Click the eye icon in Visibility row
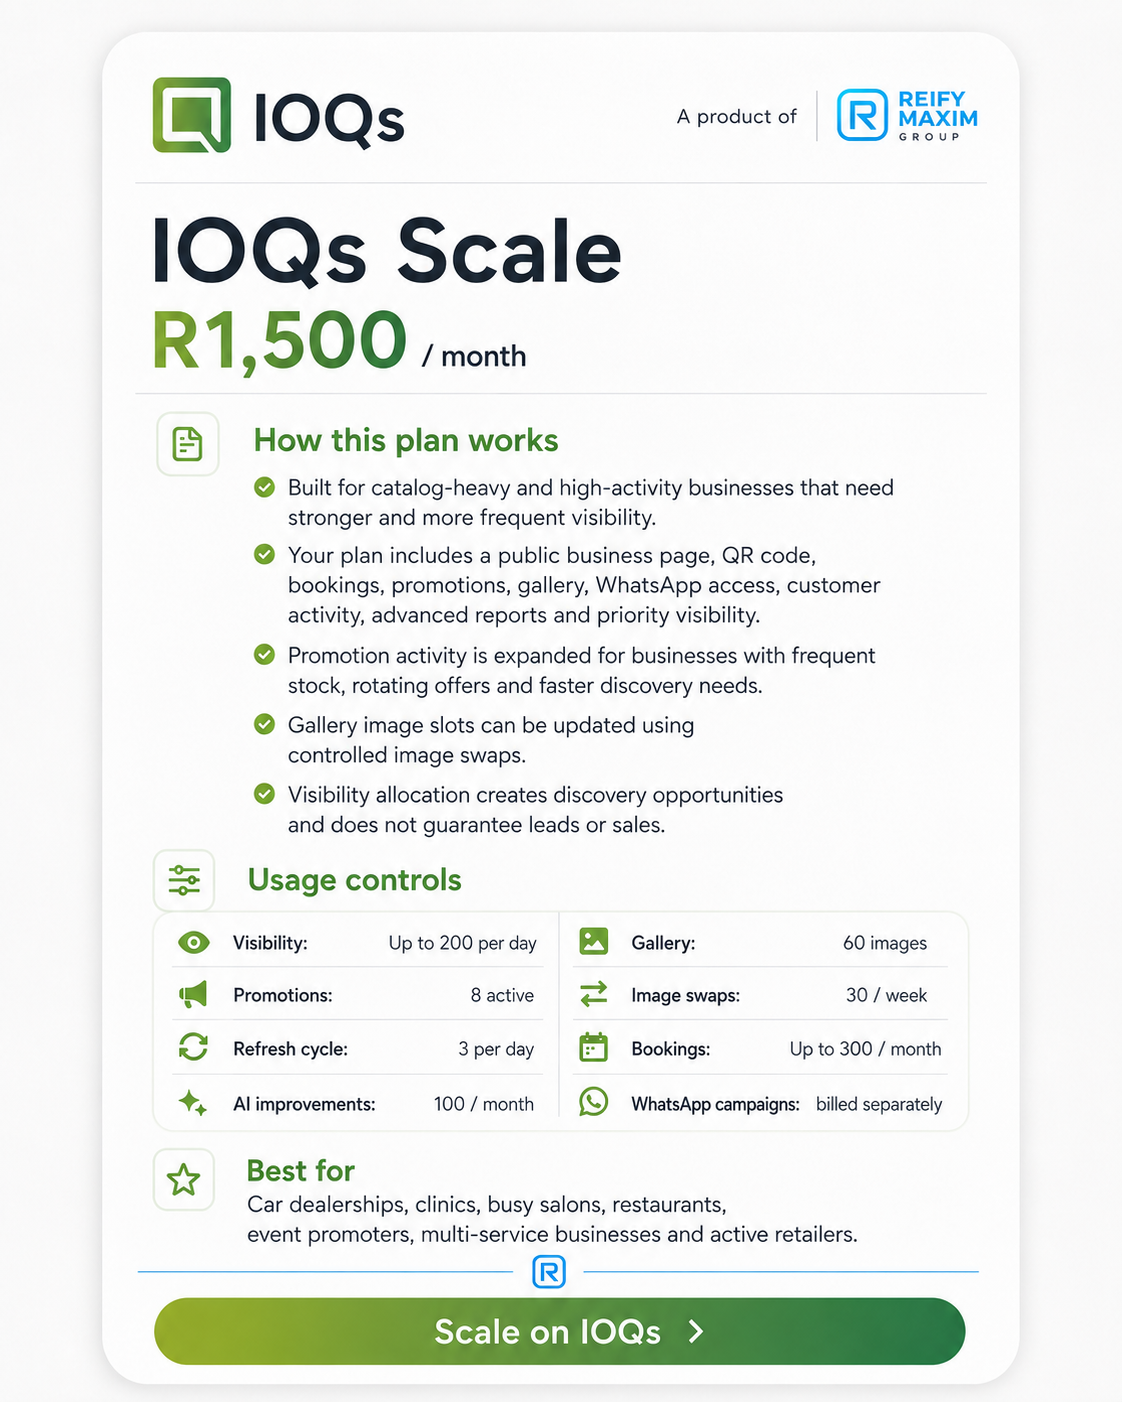This screenshot has width=1122, height=1402. (194, 942)
